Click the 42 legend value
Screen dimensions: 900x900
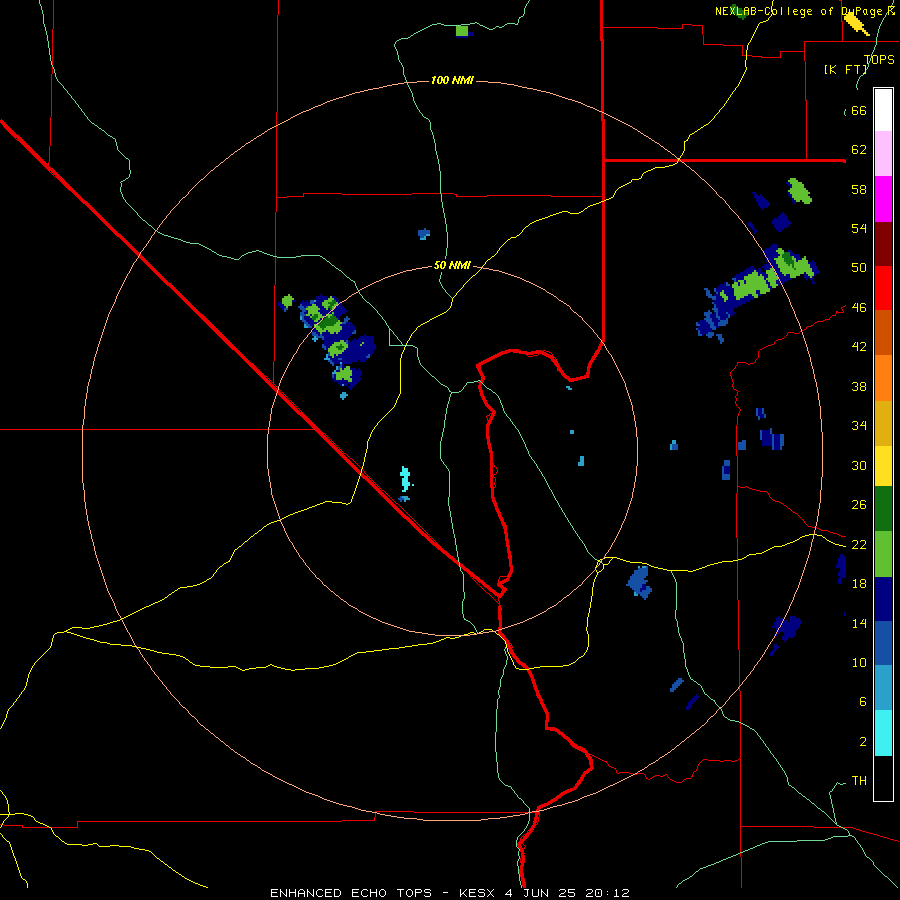pos(859,346)
